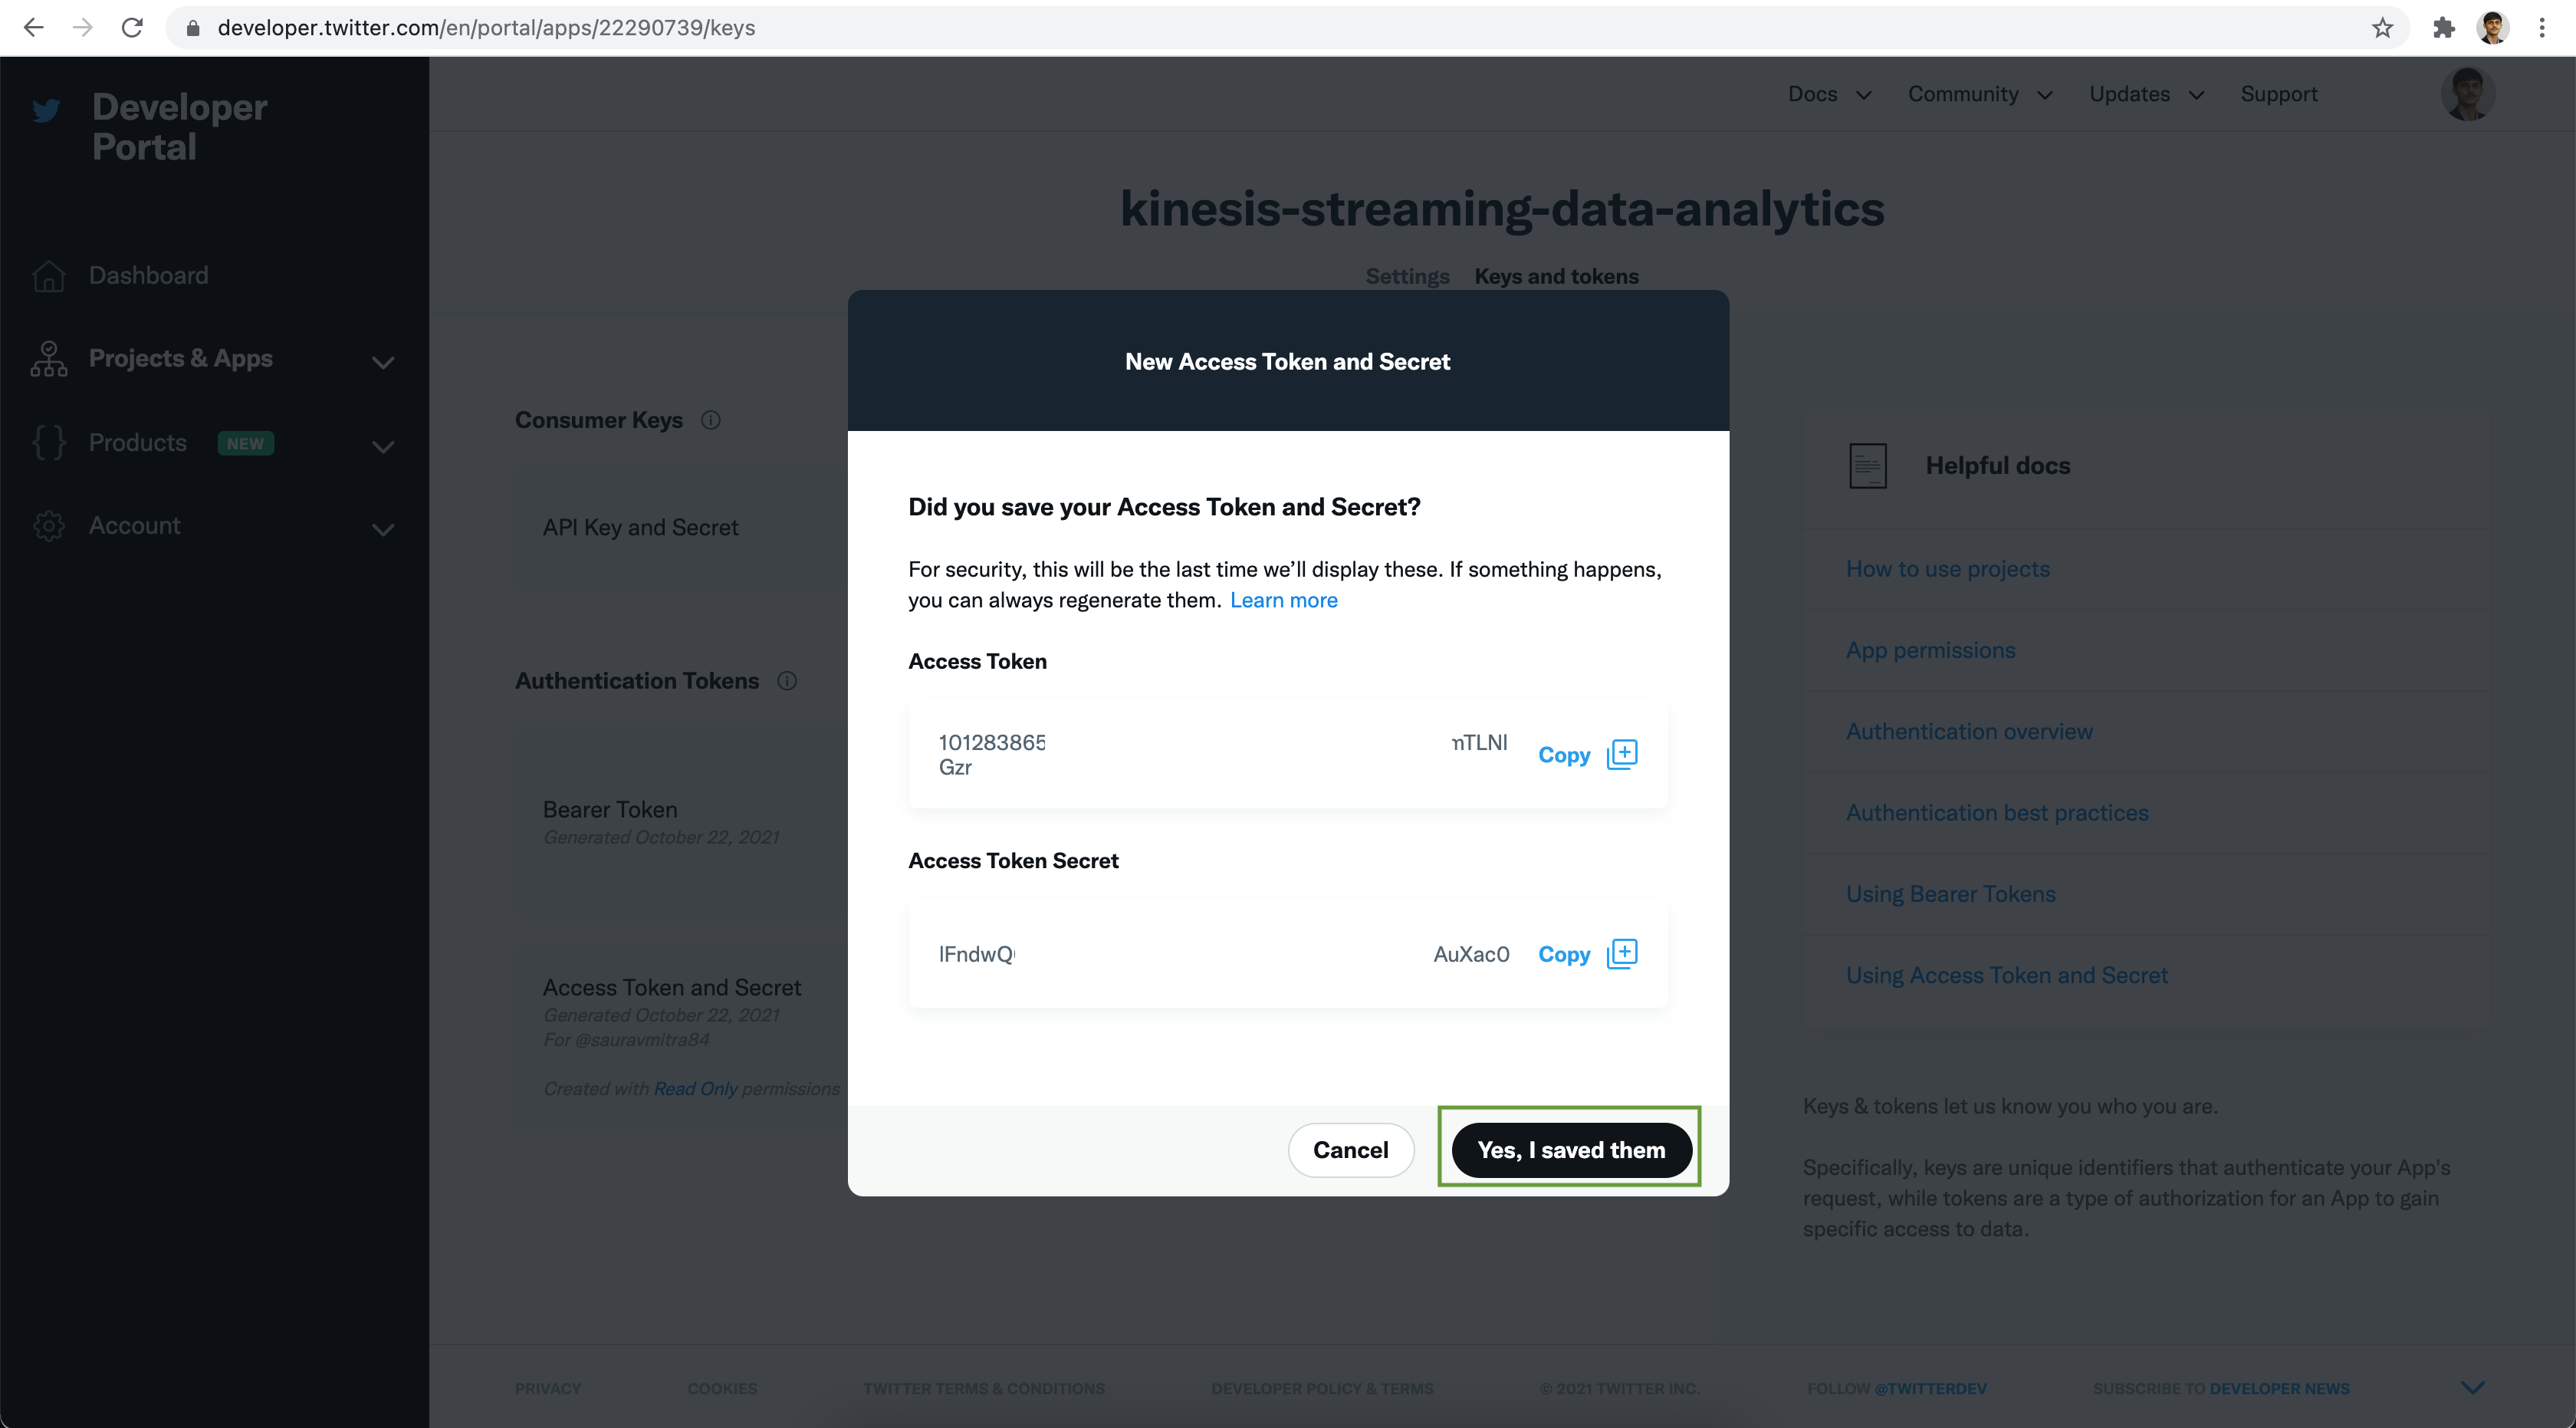Click the Keys and tokens tab
Image resolution: width=2576 pixels, height=1428 pixels.
[x=1555, y=276]
